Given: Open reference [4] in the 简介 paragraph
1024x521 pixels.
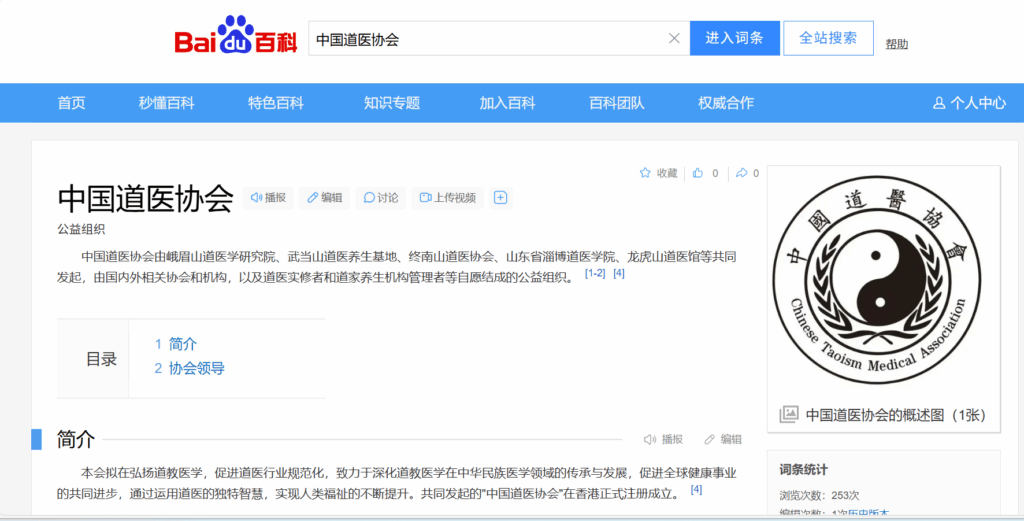Looking at the screenshot, I should coord(697,489).
